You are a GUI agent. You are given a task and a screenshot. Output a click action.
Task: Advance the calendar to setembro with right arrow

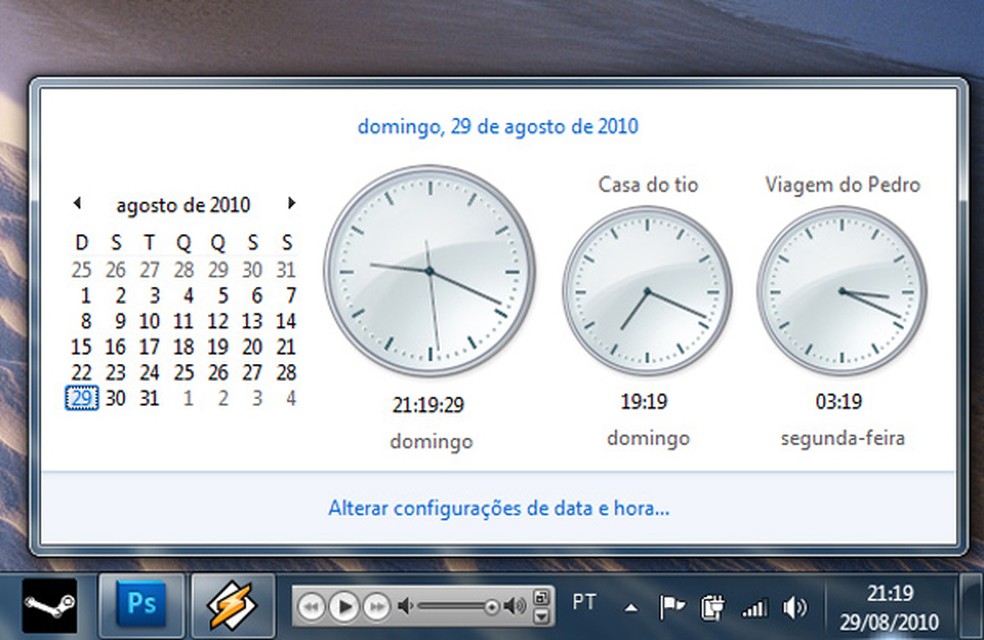tap(291, 203)
